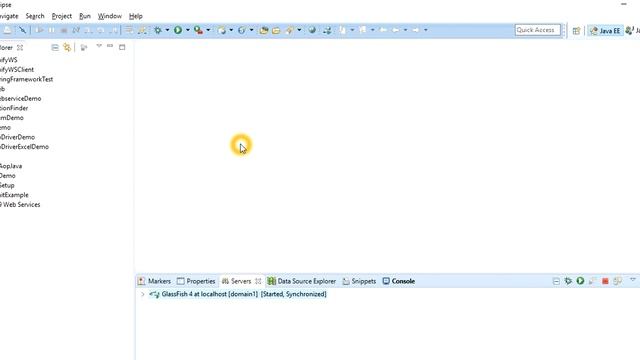The height and width of the screenshot is (360, 640).
Task: Click the Open Task folder icon
Action: click(276, 30)
